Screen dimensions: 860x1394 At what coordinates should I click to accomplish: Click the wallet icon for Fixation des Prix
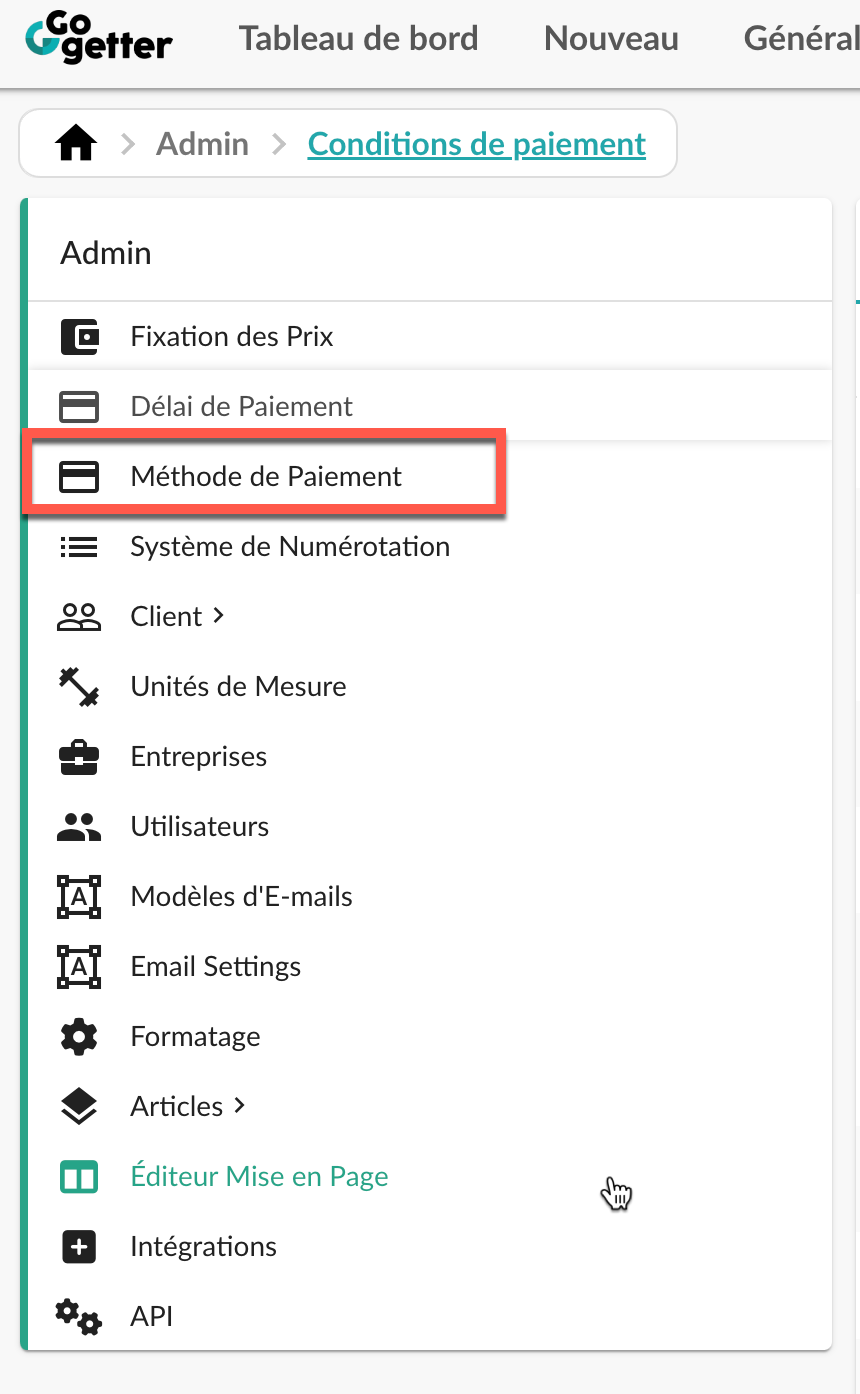pyautogui.click(x=79, y=337)
